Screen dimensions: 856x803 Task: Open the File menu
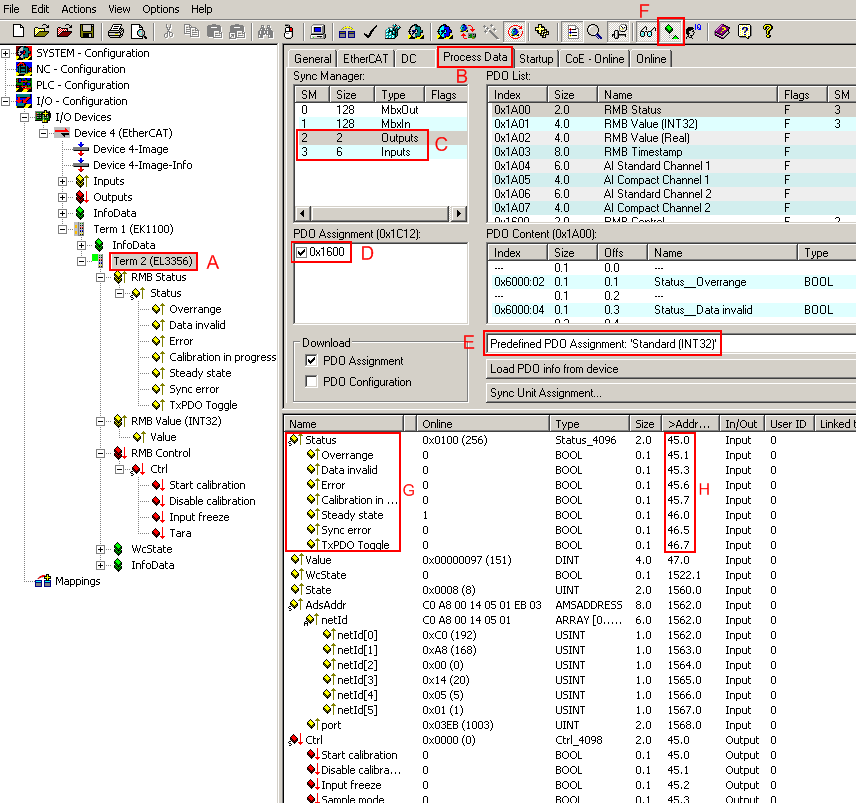[11, 9]
